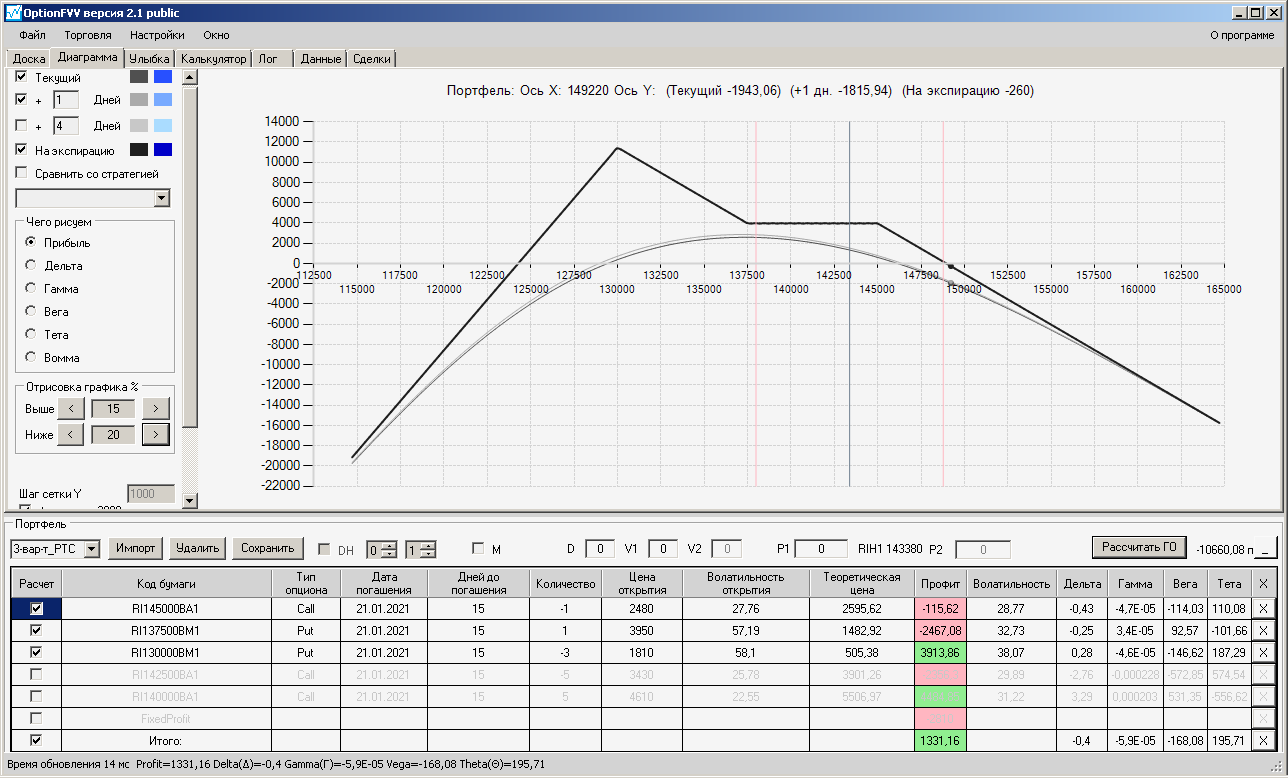Click the D input field in portfolio toolbar

click(600, 548)
